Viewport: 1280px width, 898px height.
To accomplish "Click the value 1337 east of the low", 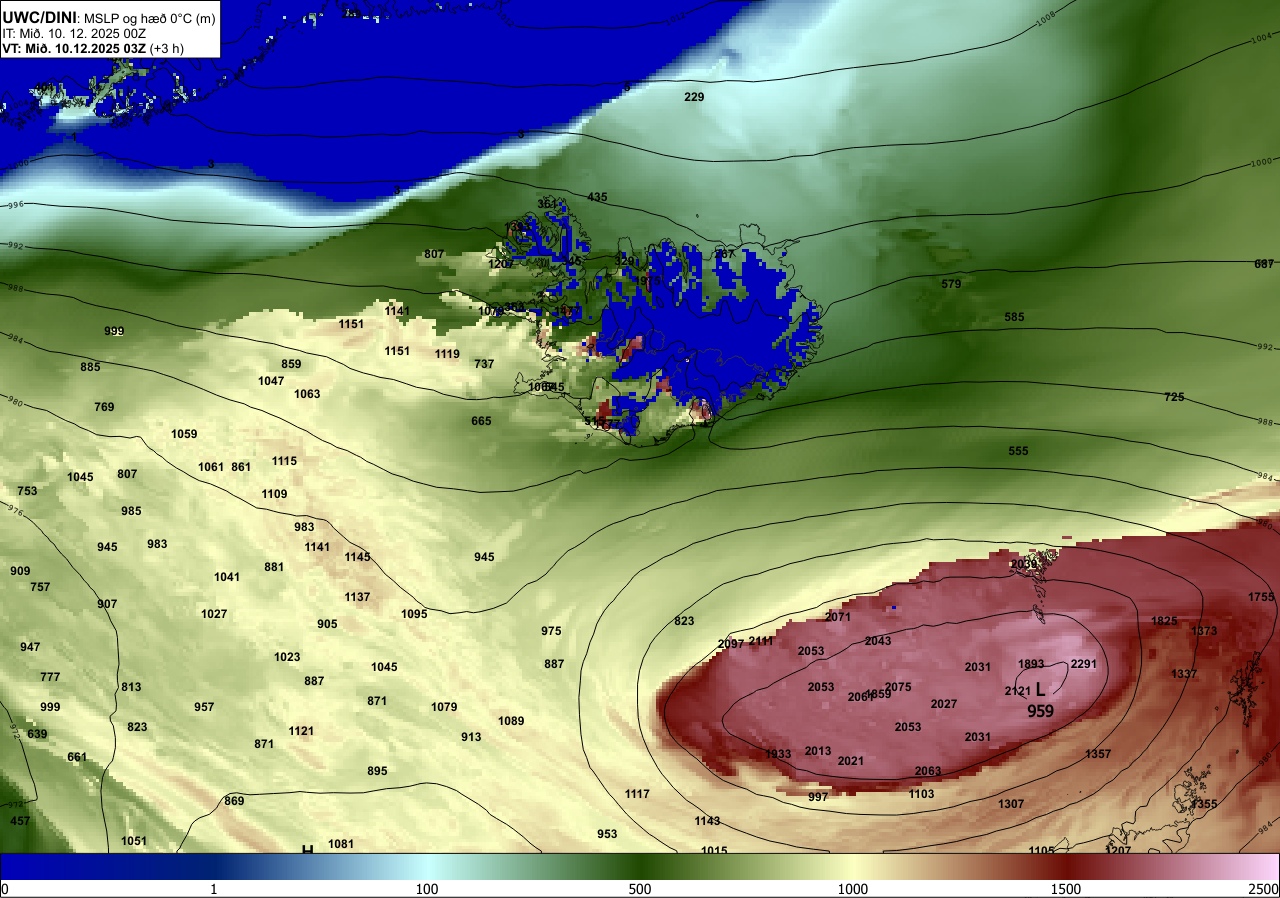I will pyautogui.click(x=1184, y=674).
